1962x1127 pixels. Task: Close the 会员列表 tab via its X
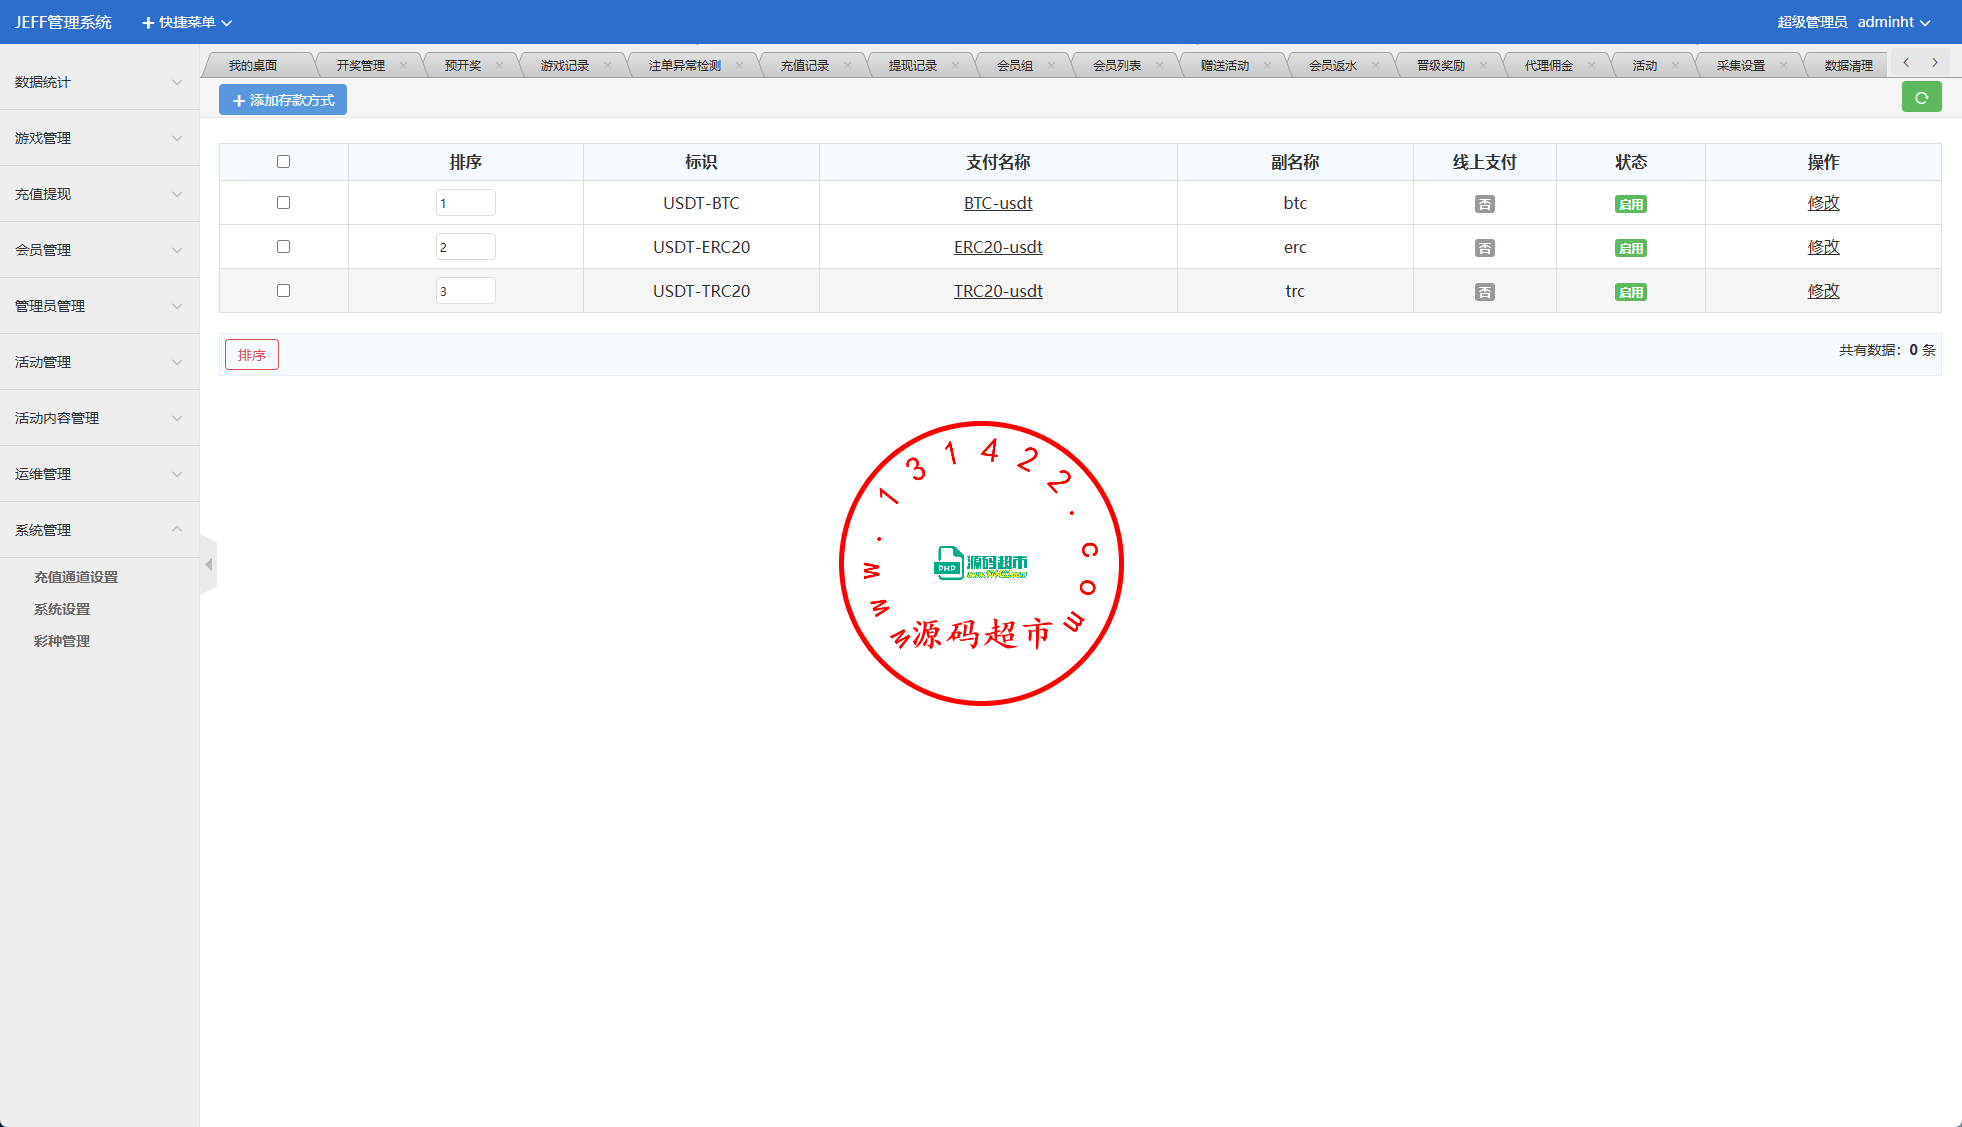click(x=1159, y=66)
